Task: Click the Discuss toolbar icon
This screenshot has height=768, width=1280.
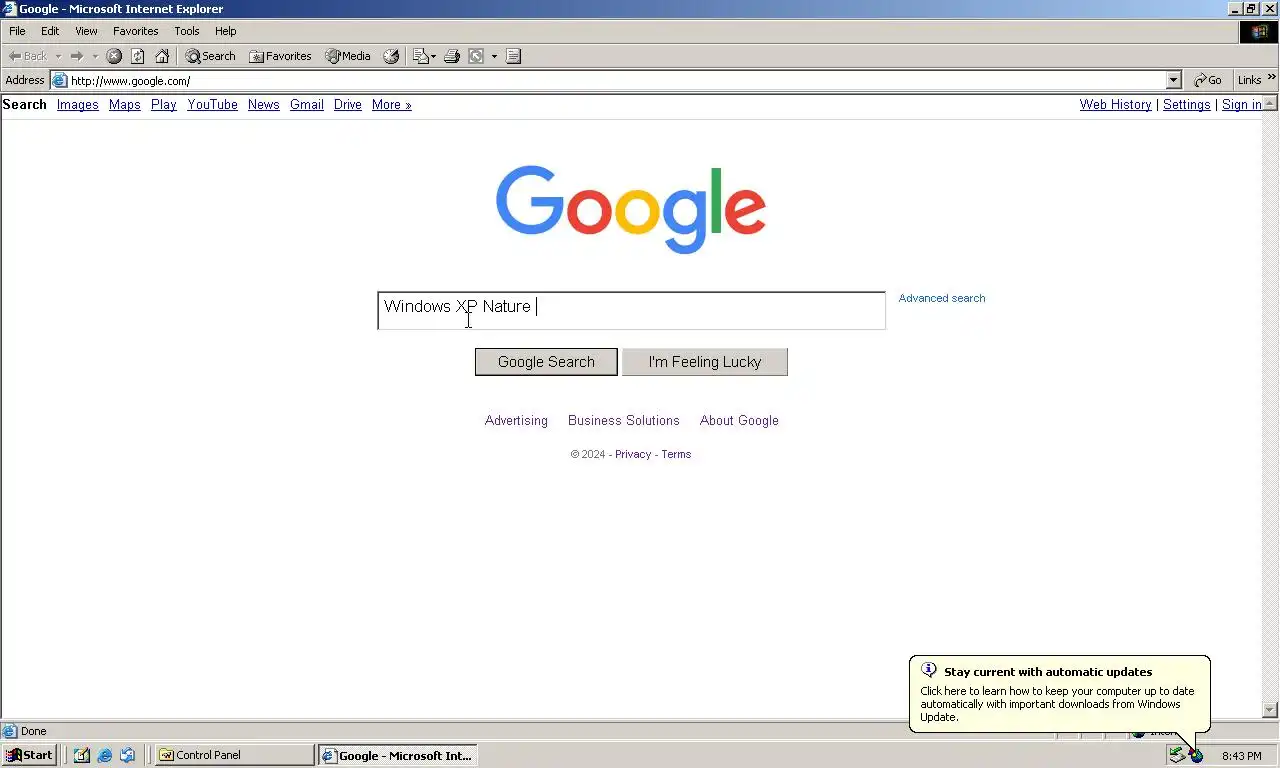Action: point(513,56)
